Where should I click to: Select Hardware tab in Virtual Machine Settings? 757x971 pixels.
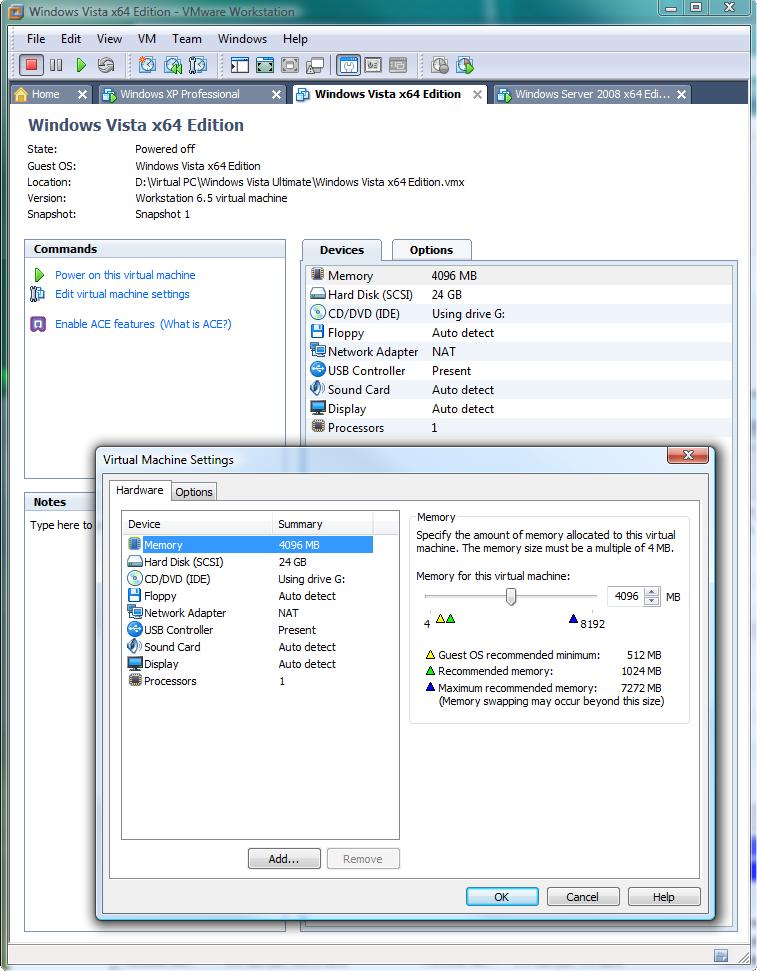(139, 490)
